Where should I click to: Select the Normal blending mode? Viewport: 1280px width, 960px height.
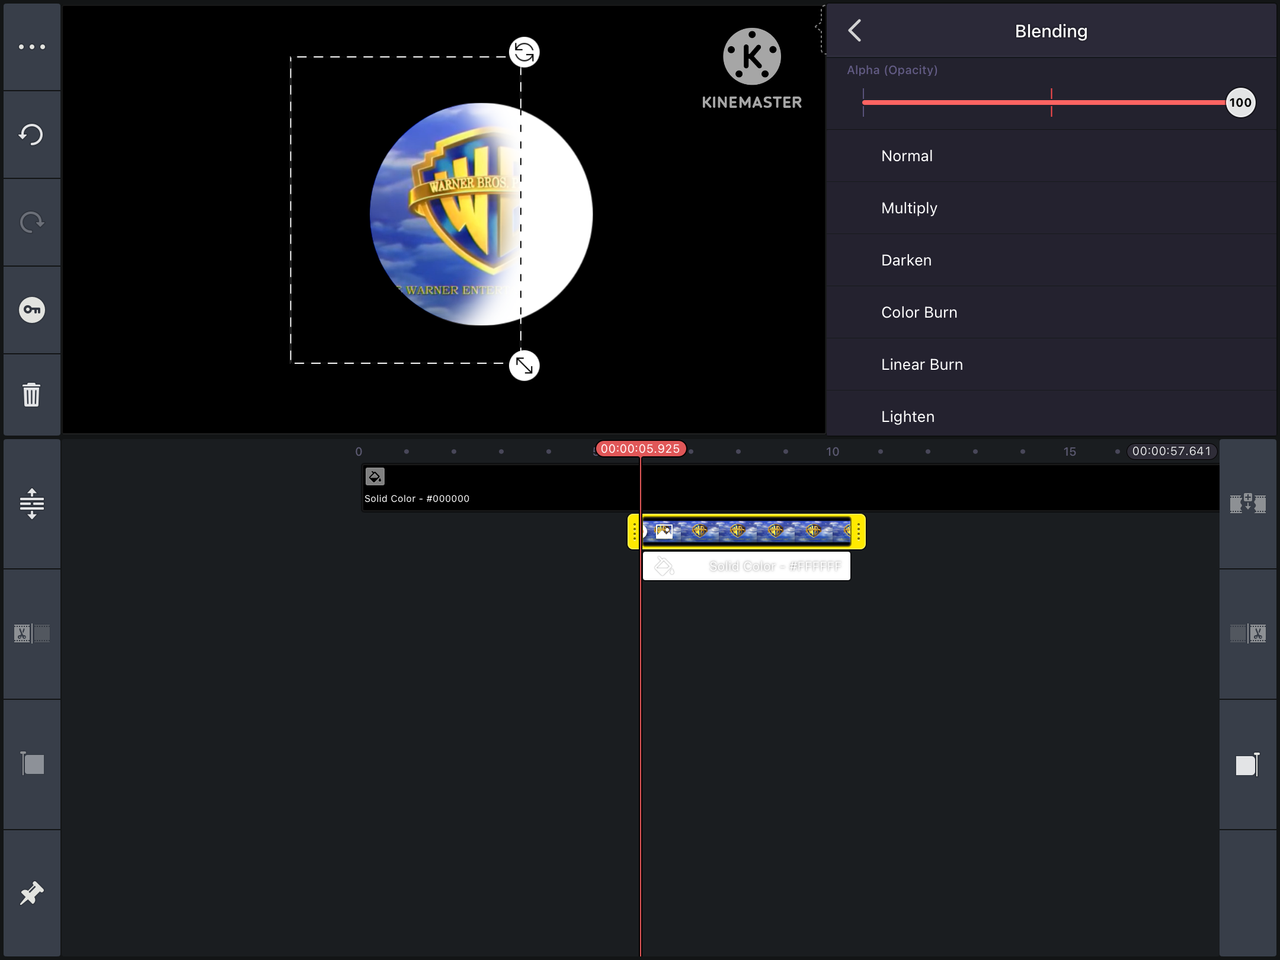(x=1051, y=156)
